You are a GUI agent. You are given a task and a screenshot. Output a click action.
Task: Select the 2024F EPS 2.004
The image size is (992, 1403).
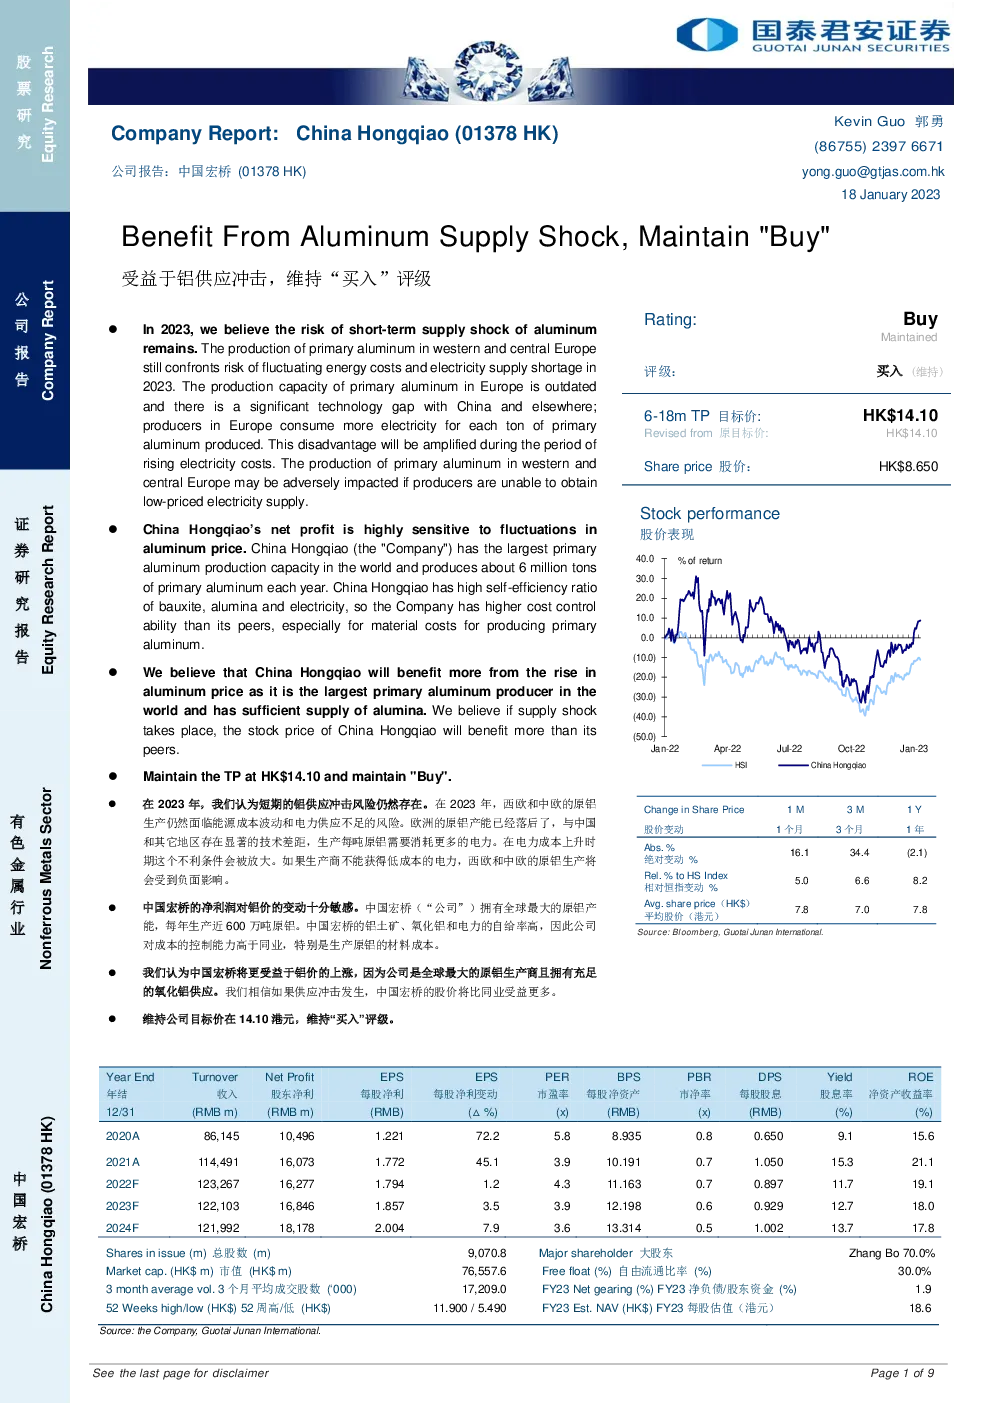coord(389,1228)
